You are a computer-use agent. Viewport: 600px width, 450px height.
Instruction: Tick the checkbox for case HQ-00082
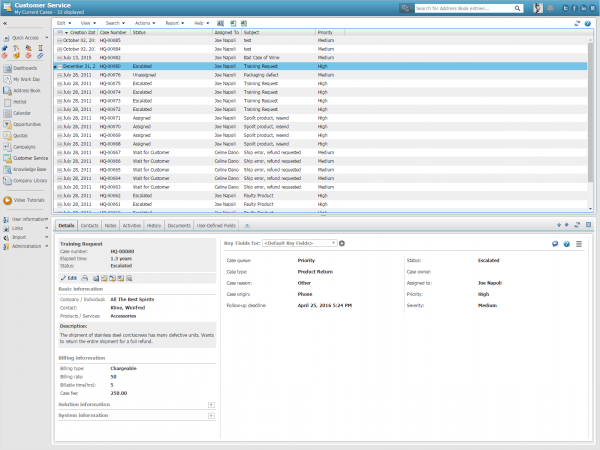point(60,58)
